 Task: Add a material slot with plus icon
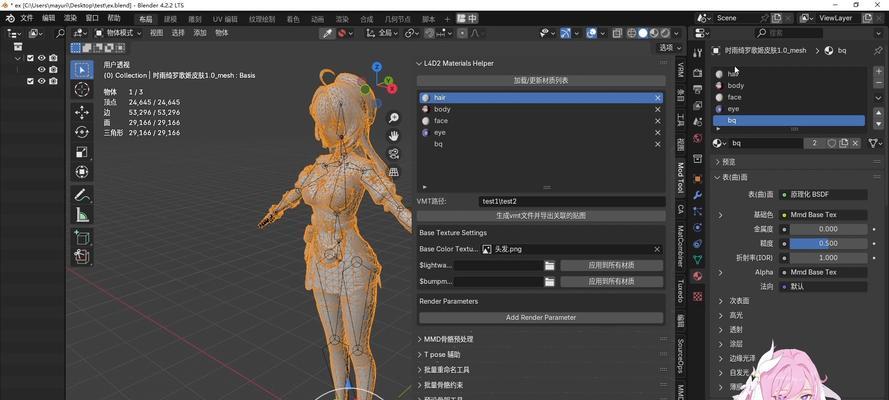coord(878,73)
